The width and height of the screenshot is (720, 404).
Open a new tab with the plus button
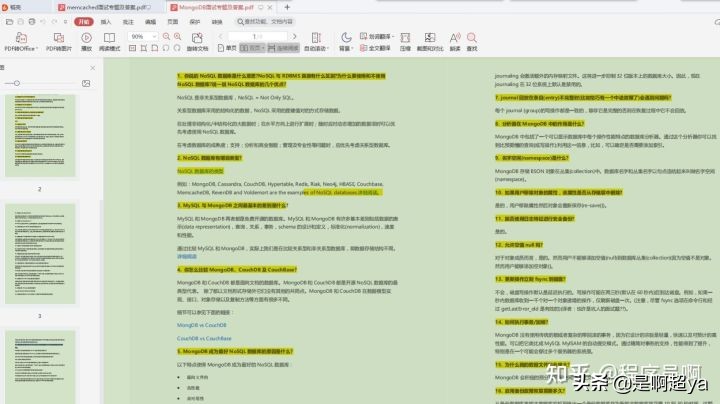tap(287, 7)
